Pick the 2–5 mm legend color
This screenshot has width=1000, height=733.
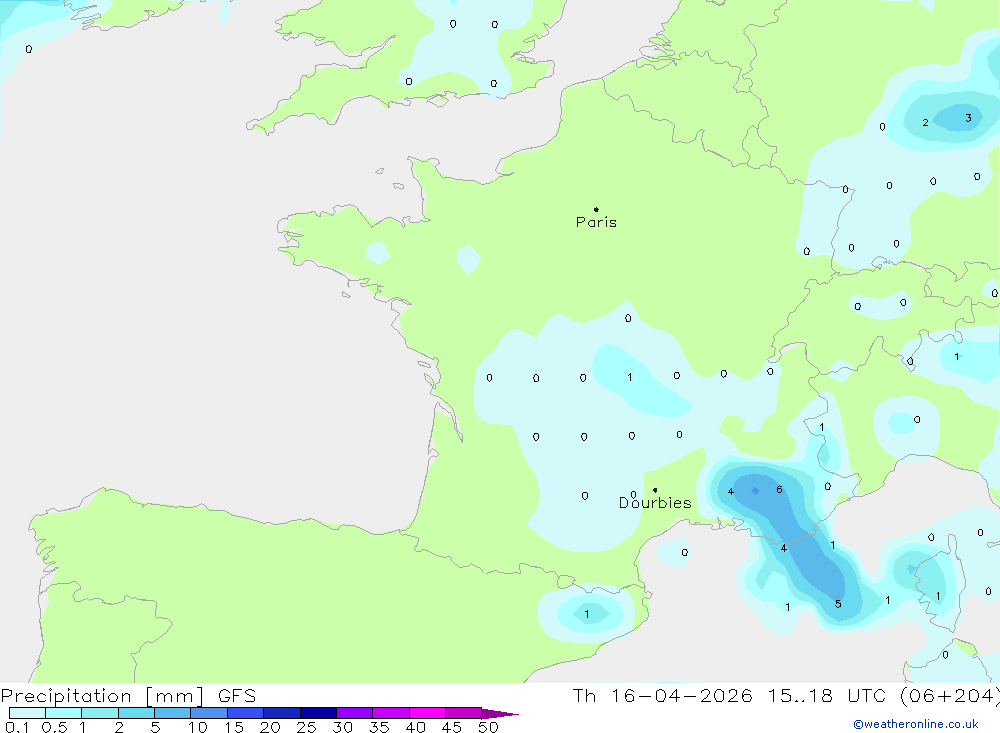point(136,713)
